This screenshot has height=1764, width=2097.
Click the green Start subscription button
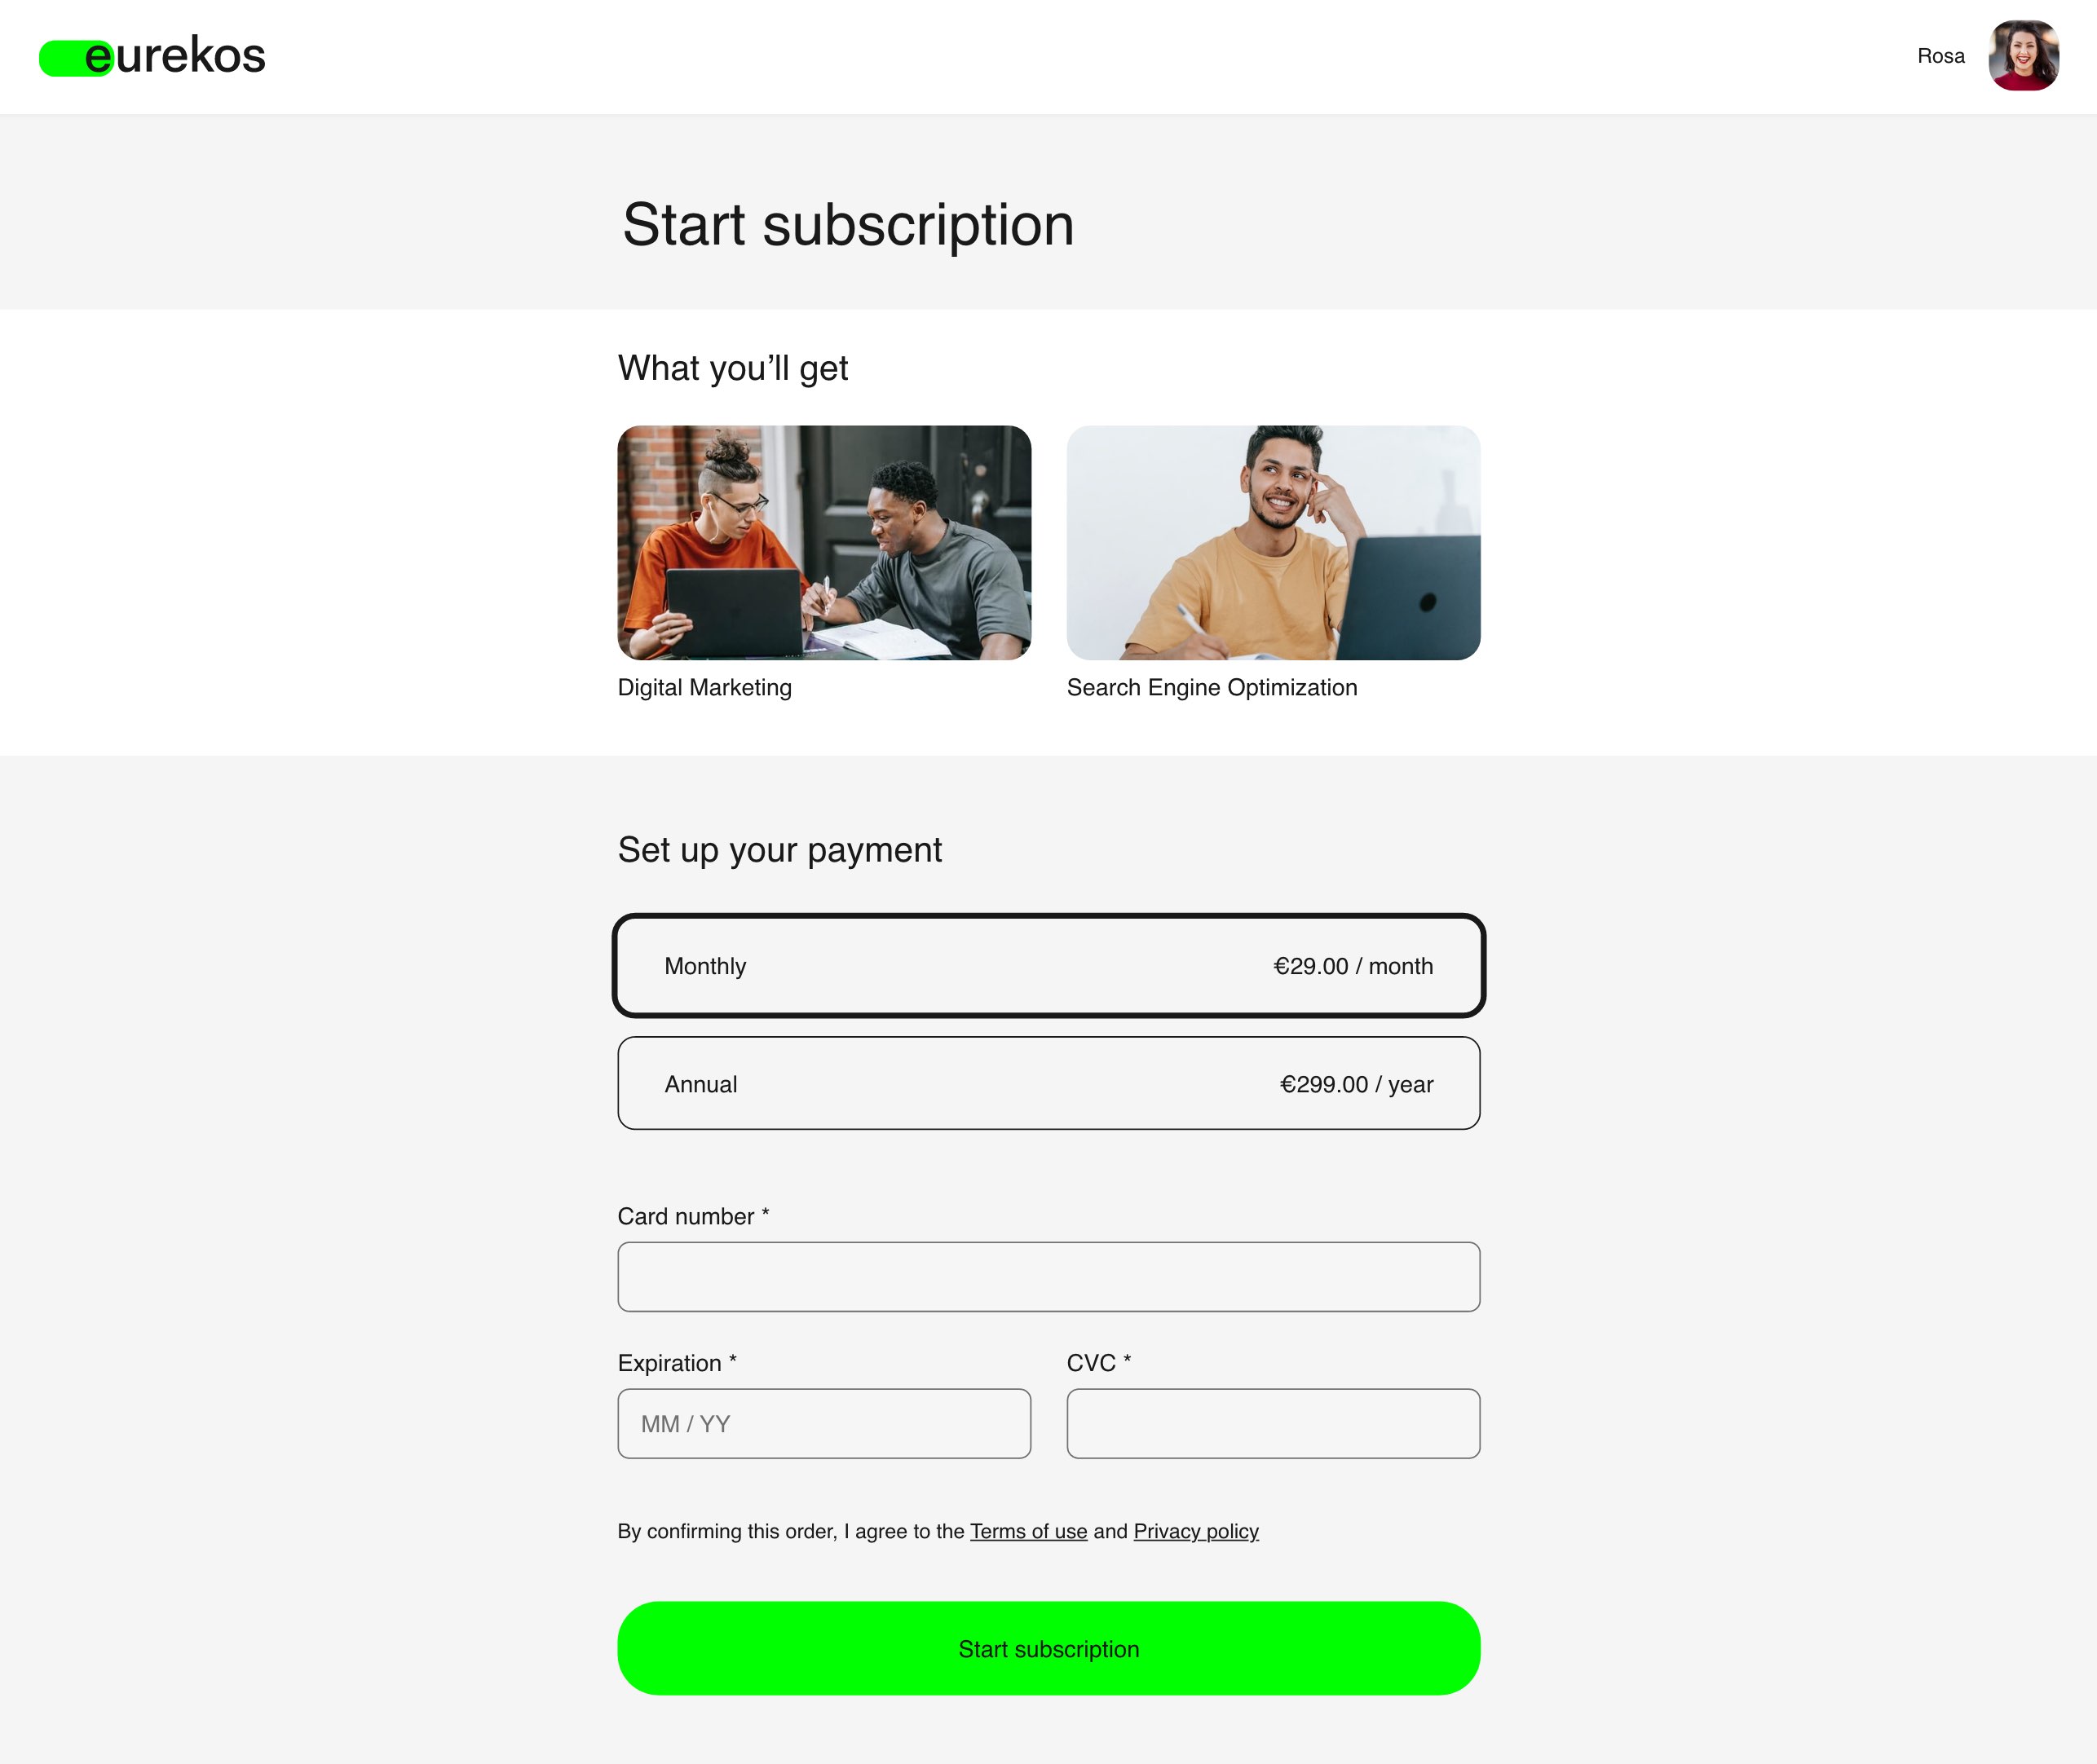coord(1048,1648)
